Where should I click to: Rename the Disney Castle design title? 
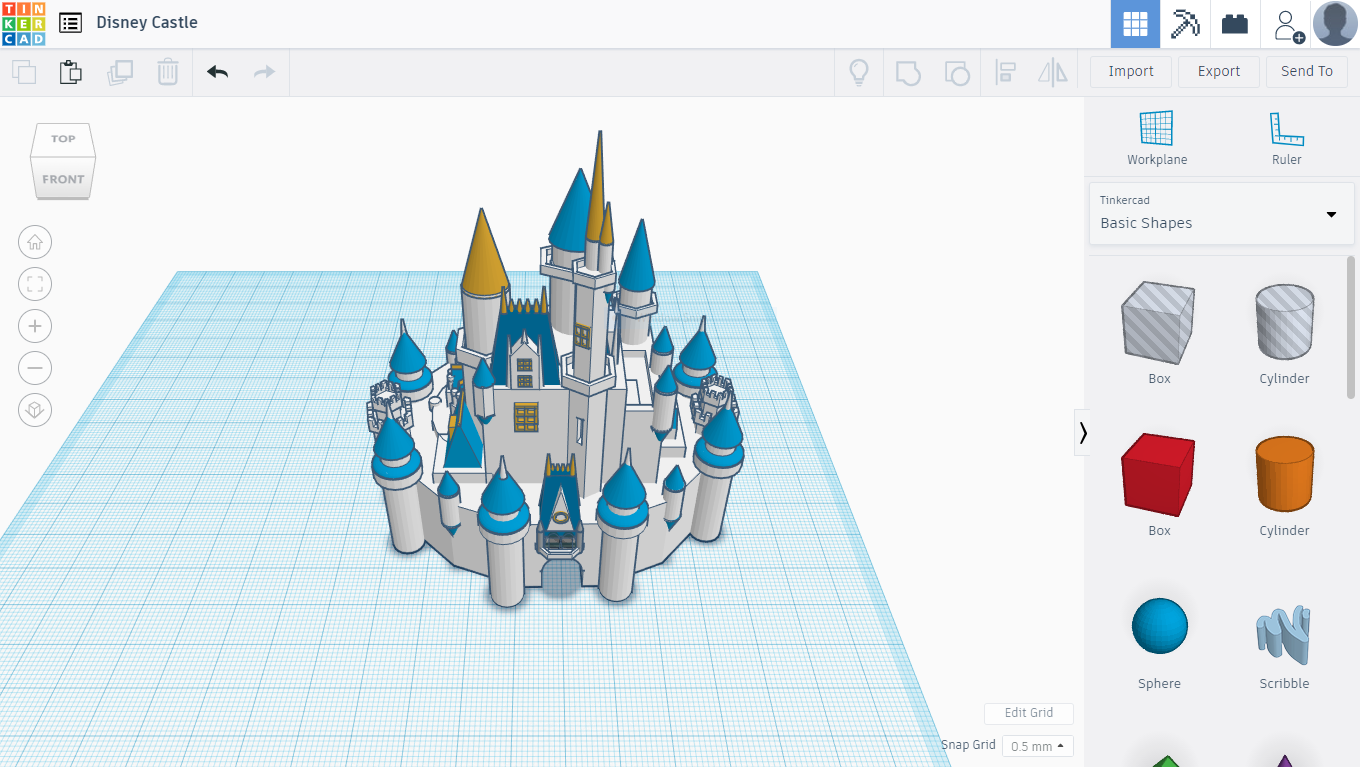pos(147,22)
